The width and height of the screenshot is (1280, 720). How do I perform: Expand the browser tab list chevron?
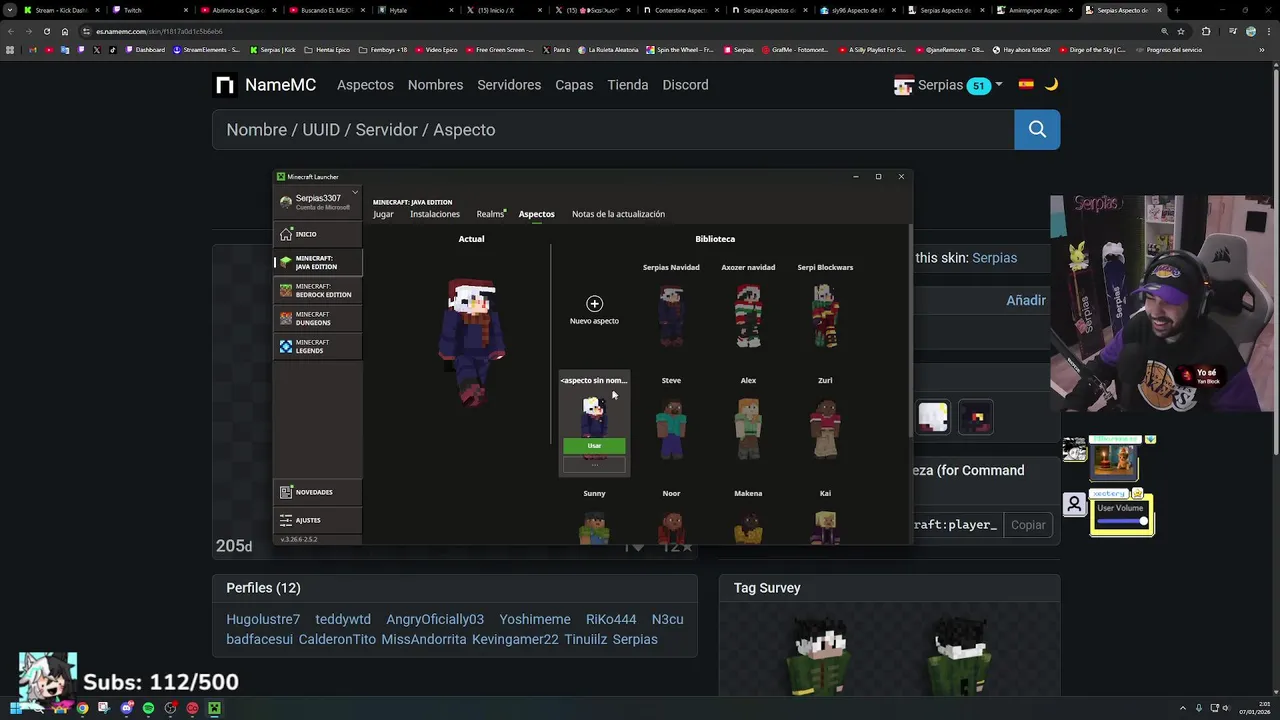coord(10,10)
